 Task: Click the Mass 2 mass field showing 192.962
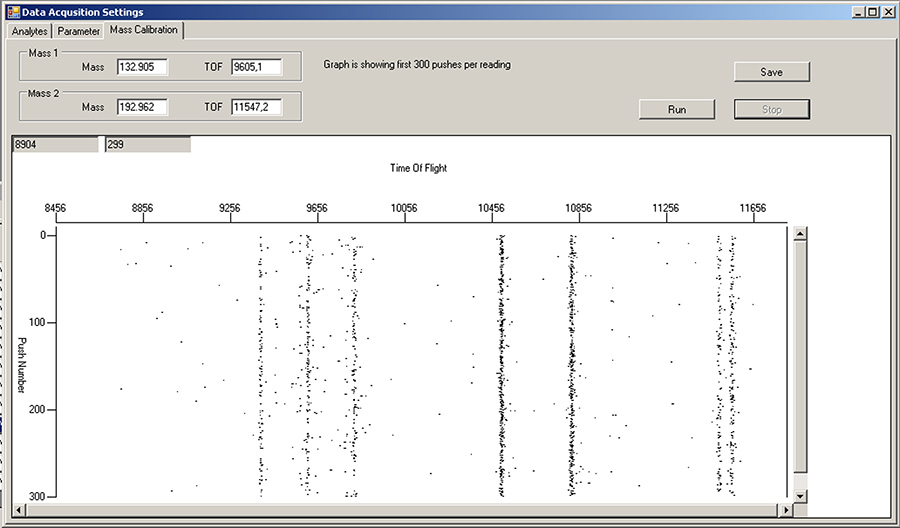pyautogui.click(x=141, y=107)
